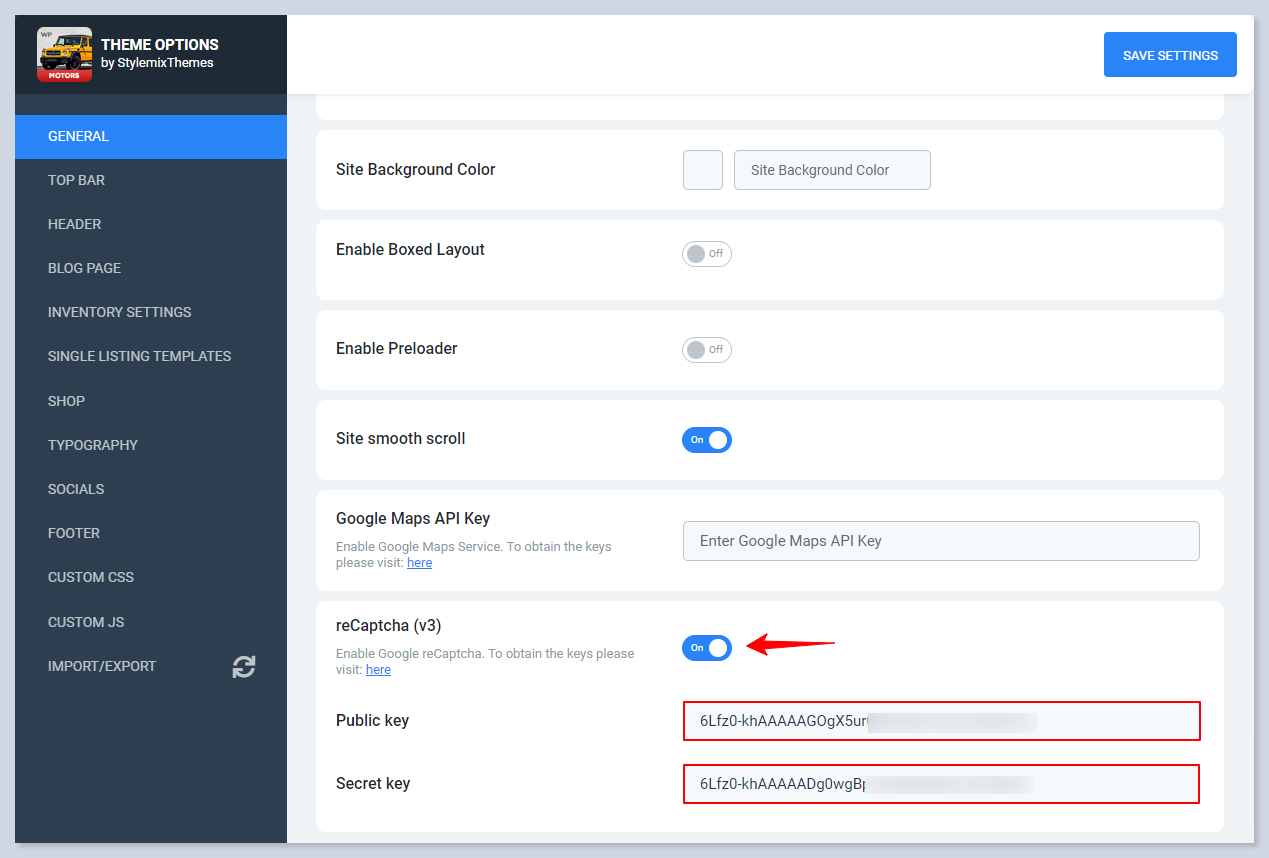Select Blog Page in the sidebar
1269x858 pixels.
click(84, 268)
